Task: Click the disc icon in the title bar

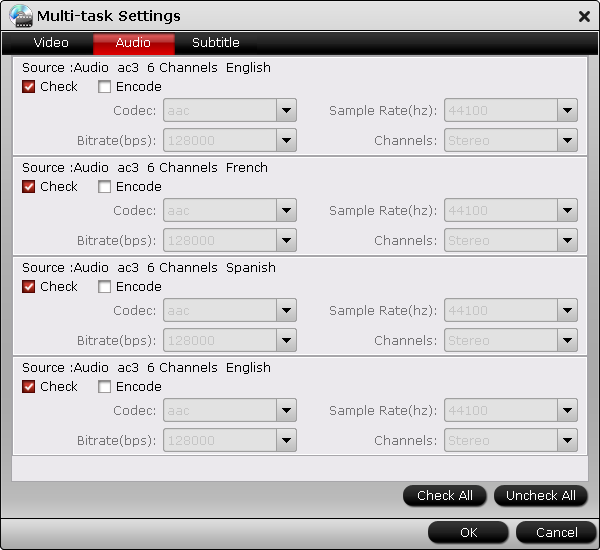Action: (x=21, y=16)
